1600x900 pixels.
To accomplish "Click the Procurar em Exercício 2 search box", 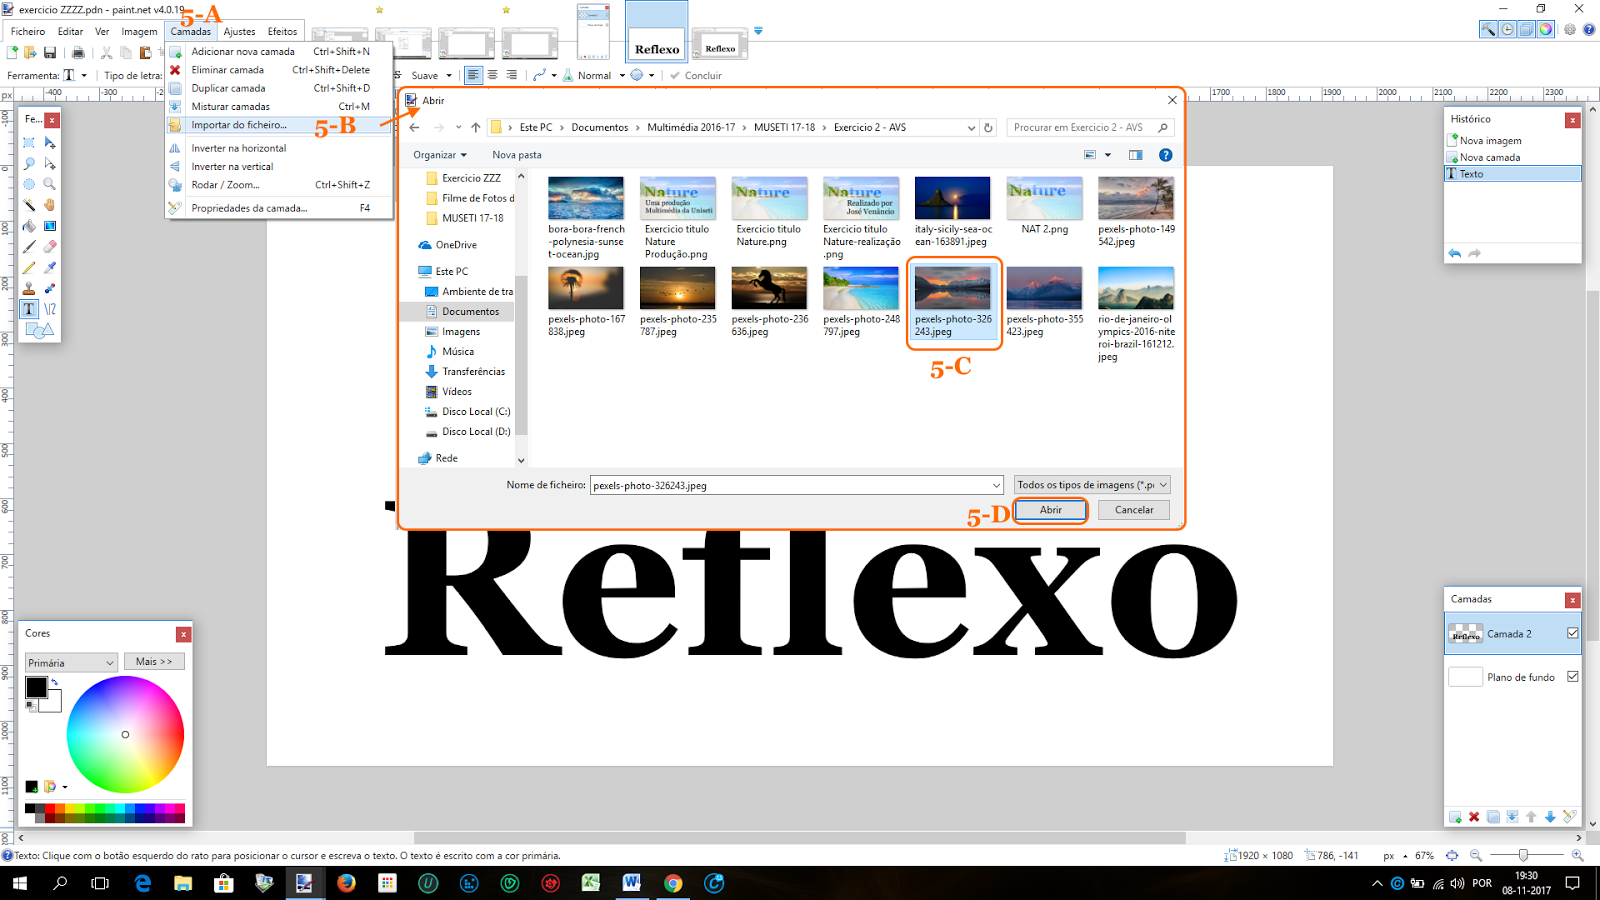I will point(1090,128).
